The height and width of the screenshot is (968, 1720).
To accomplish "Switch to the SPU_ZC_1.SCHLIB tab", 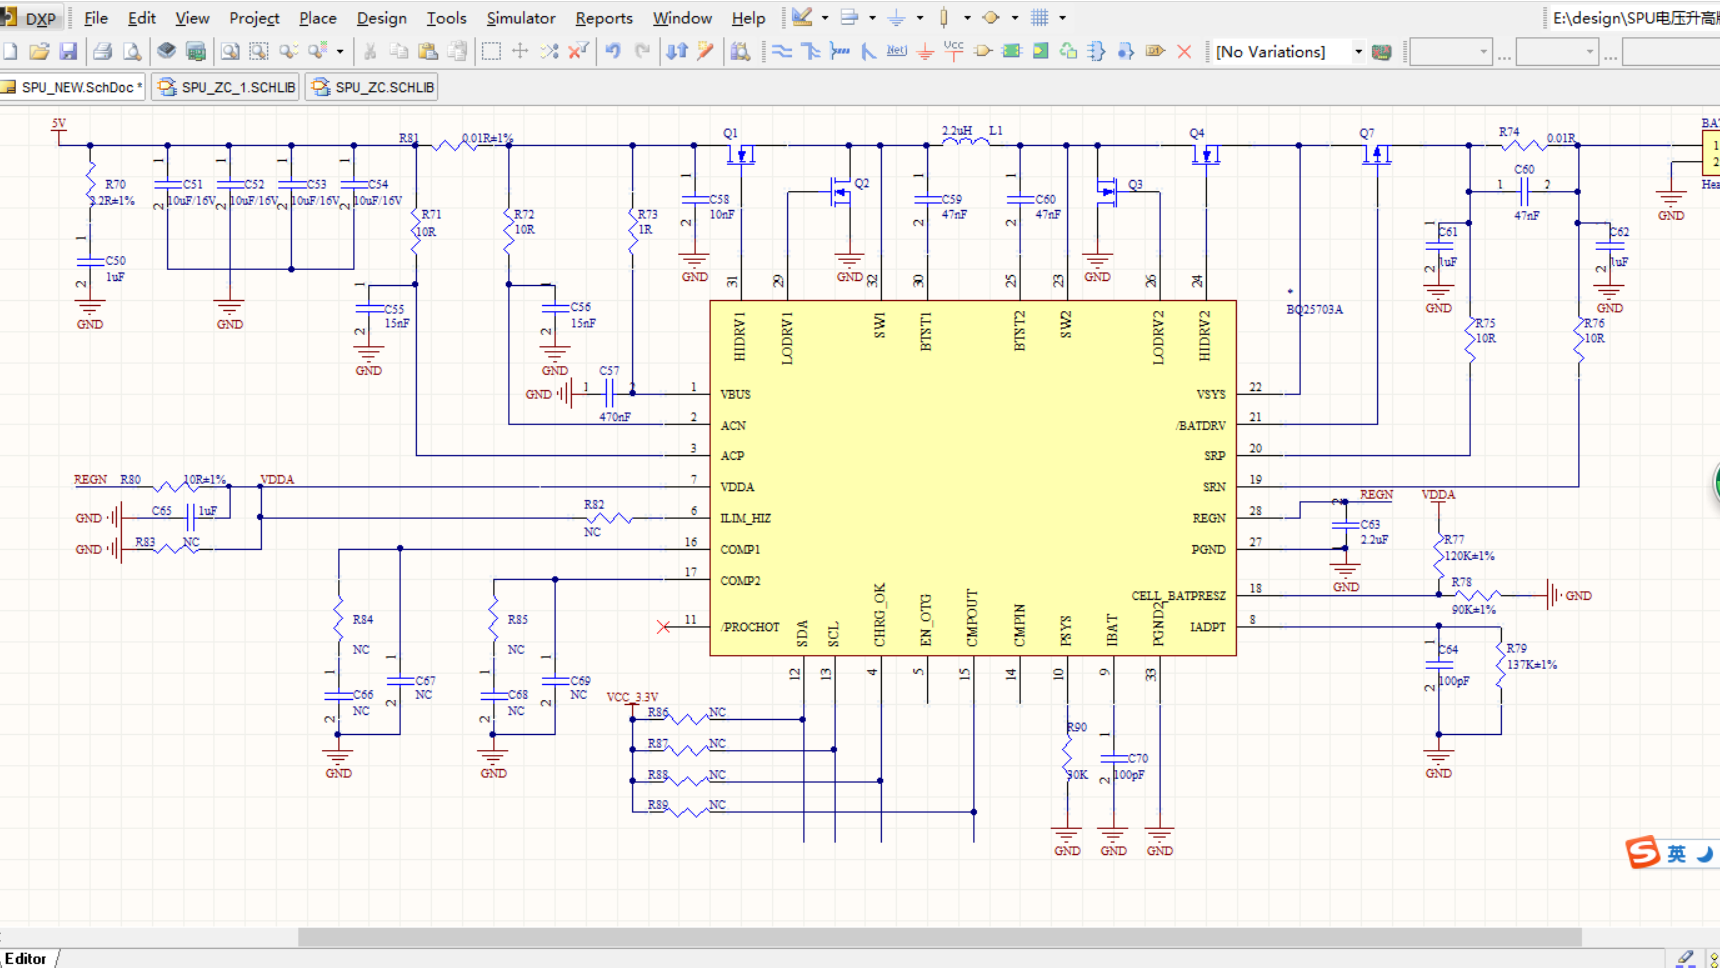I will point(228,87).
